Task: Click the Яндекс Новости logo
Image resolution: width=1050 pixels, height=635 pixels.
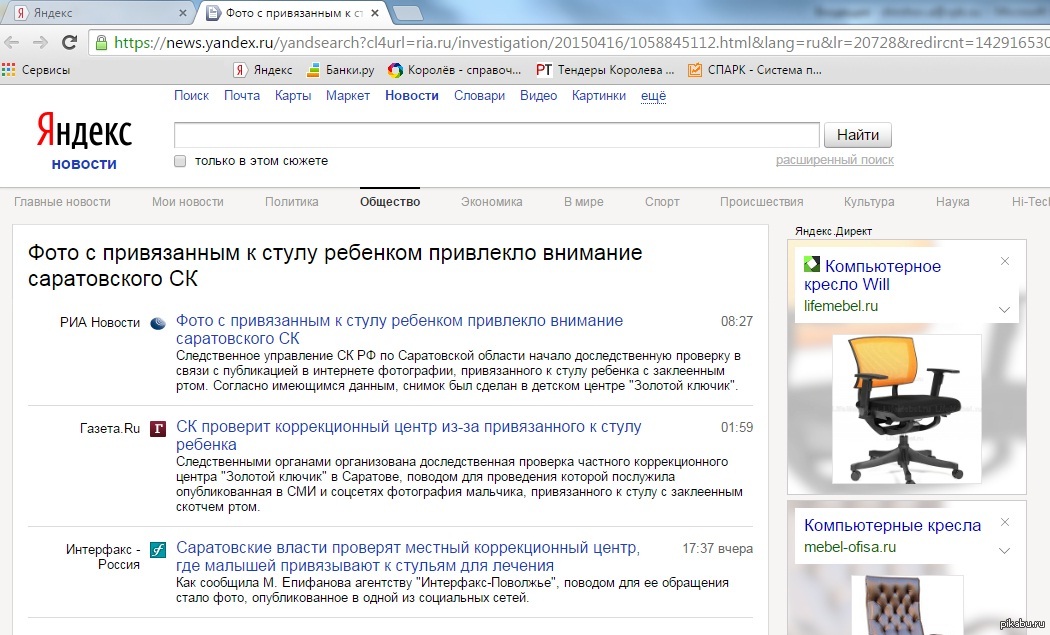Action: [84, 141]
